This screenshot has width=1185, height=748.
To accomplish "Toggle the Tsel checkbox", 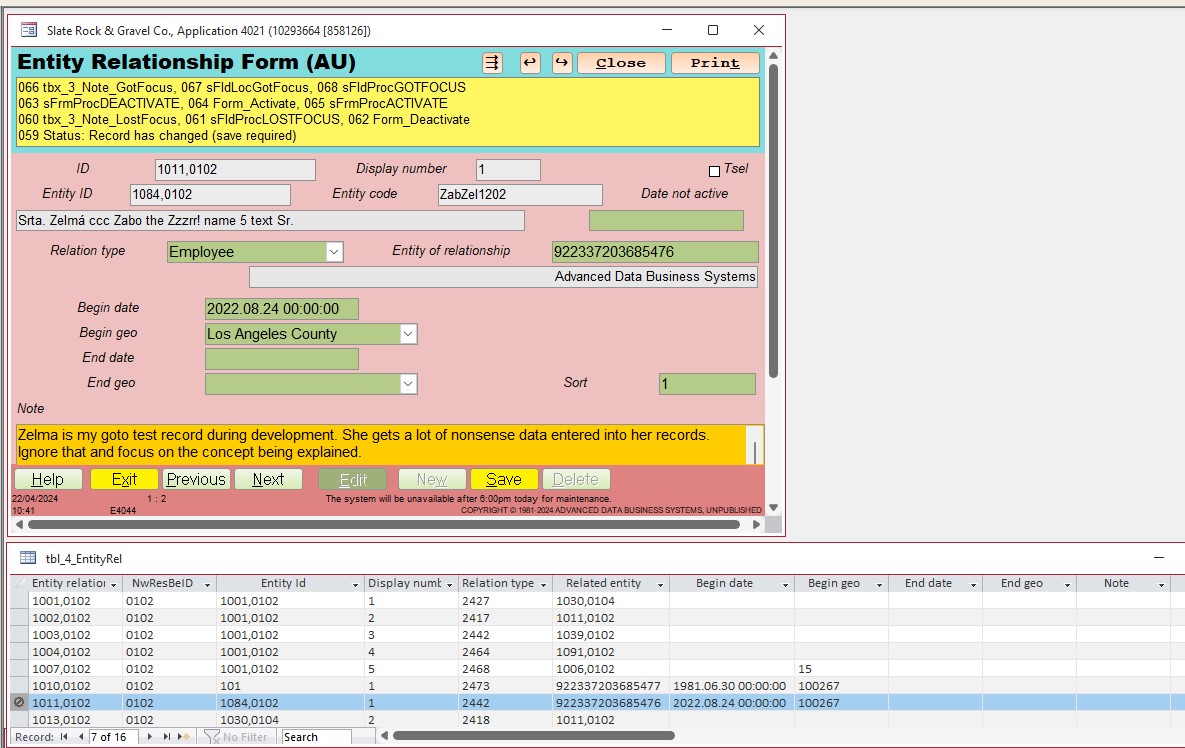I will [x=714, y=171].
